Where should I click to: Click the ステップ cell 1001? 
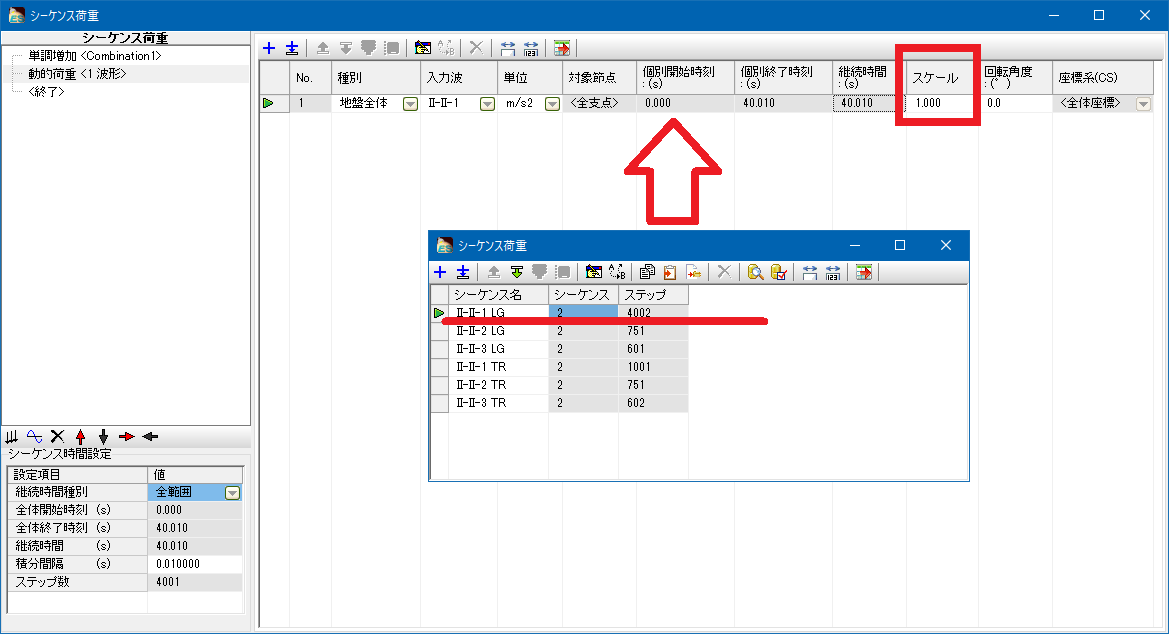coord(653,367)
